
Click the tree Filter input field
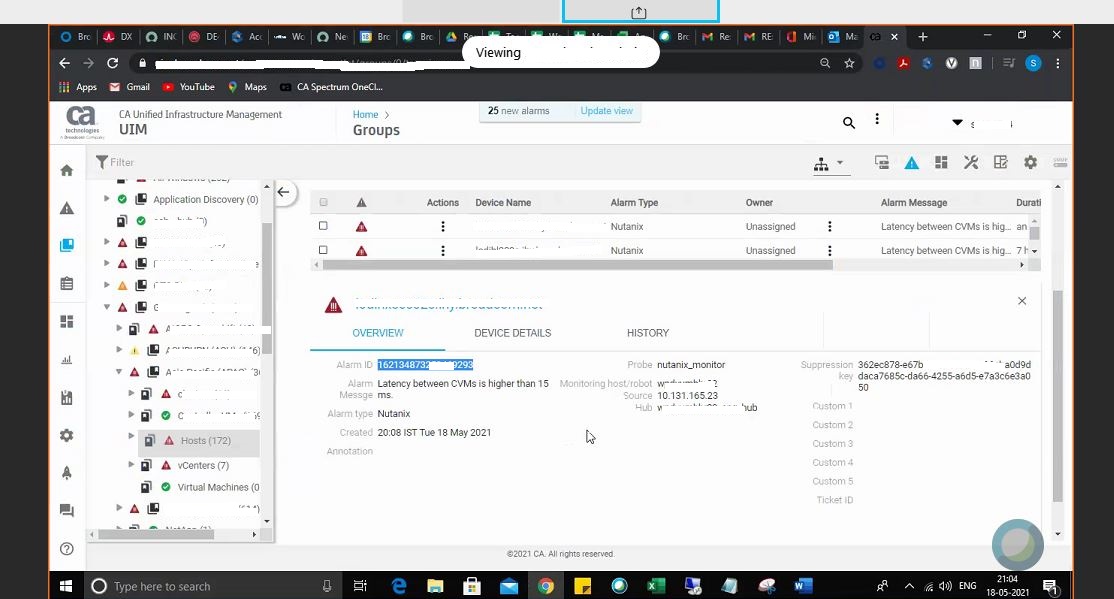178,163
